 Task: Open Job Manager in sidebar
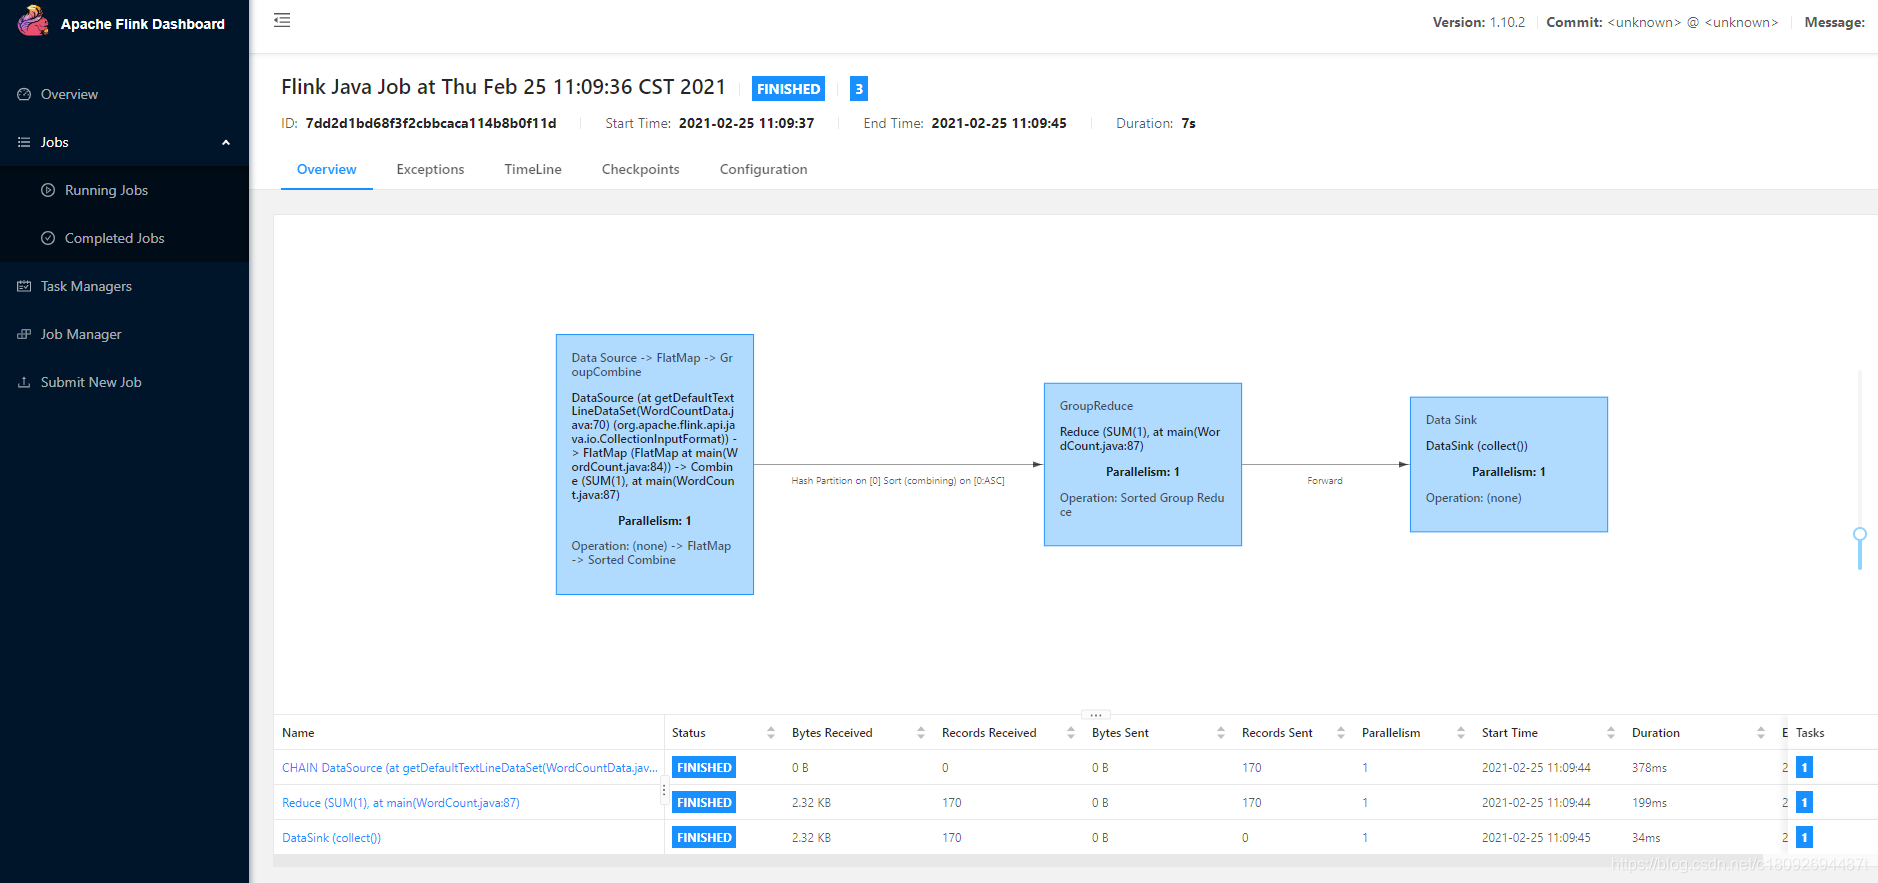124,334
